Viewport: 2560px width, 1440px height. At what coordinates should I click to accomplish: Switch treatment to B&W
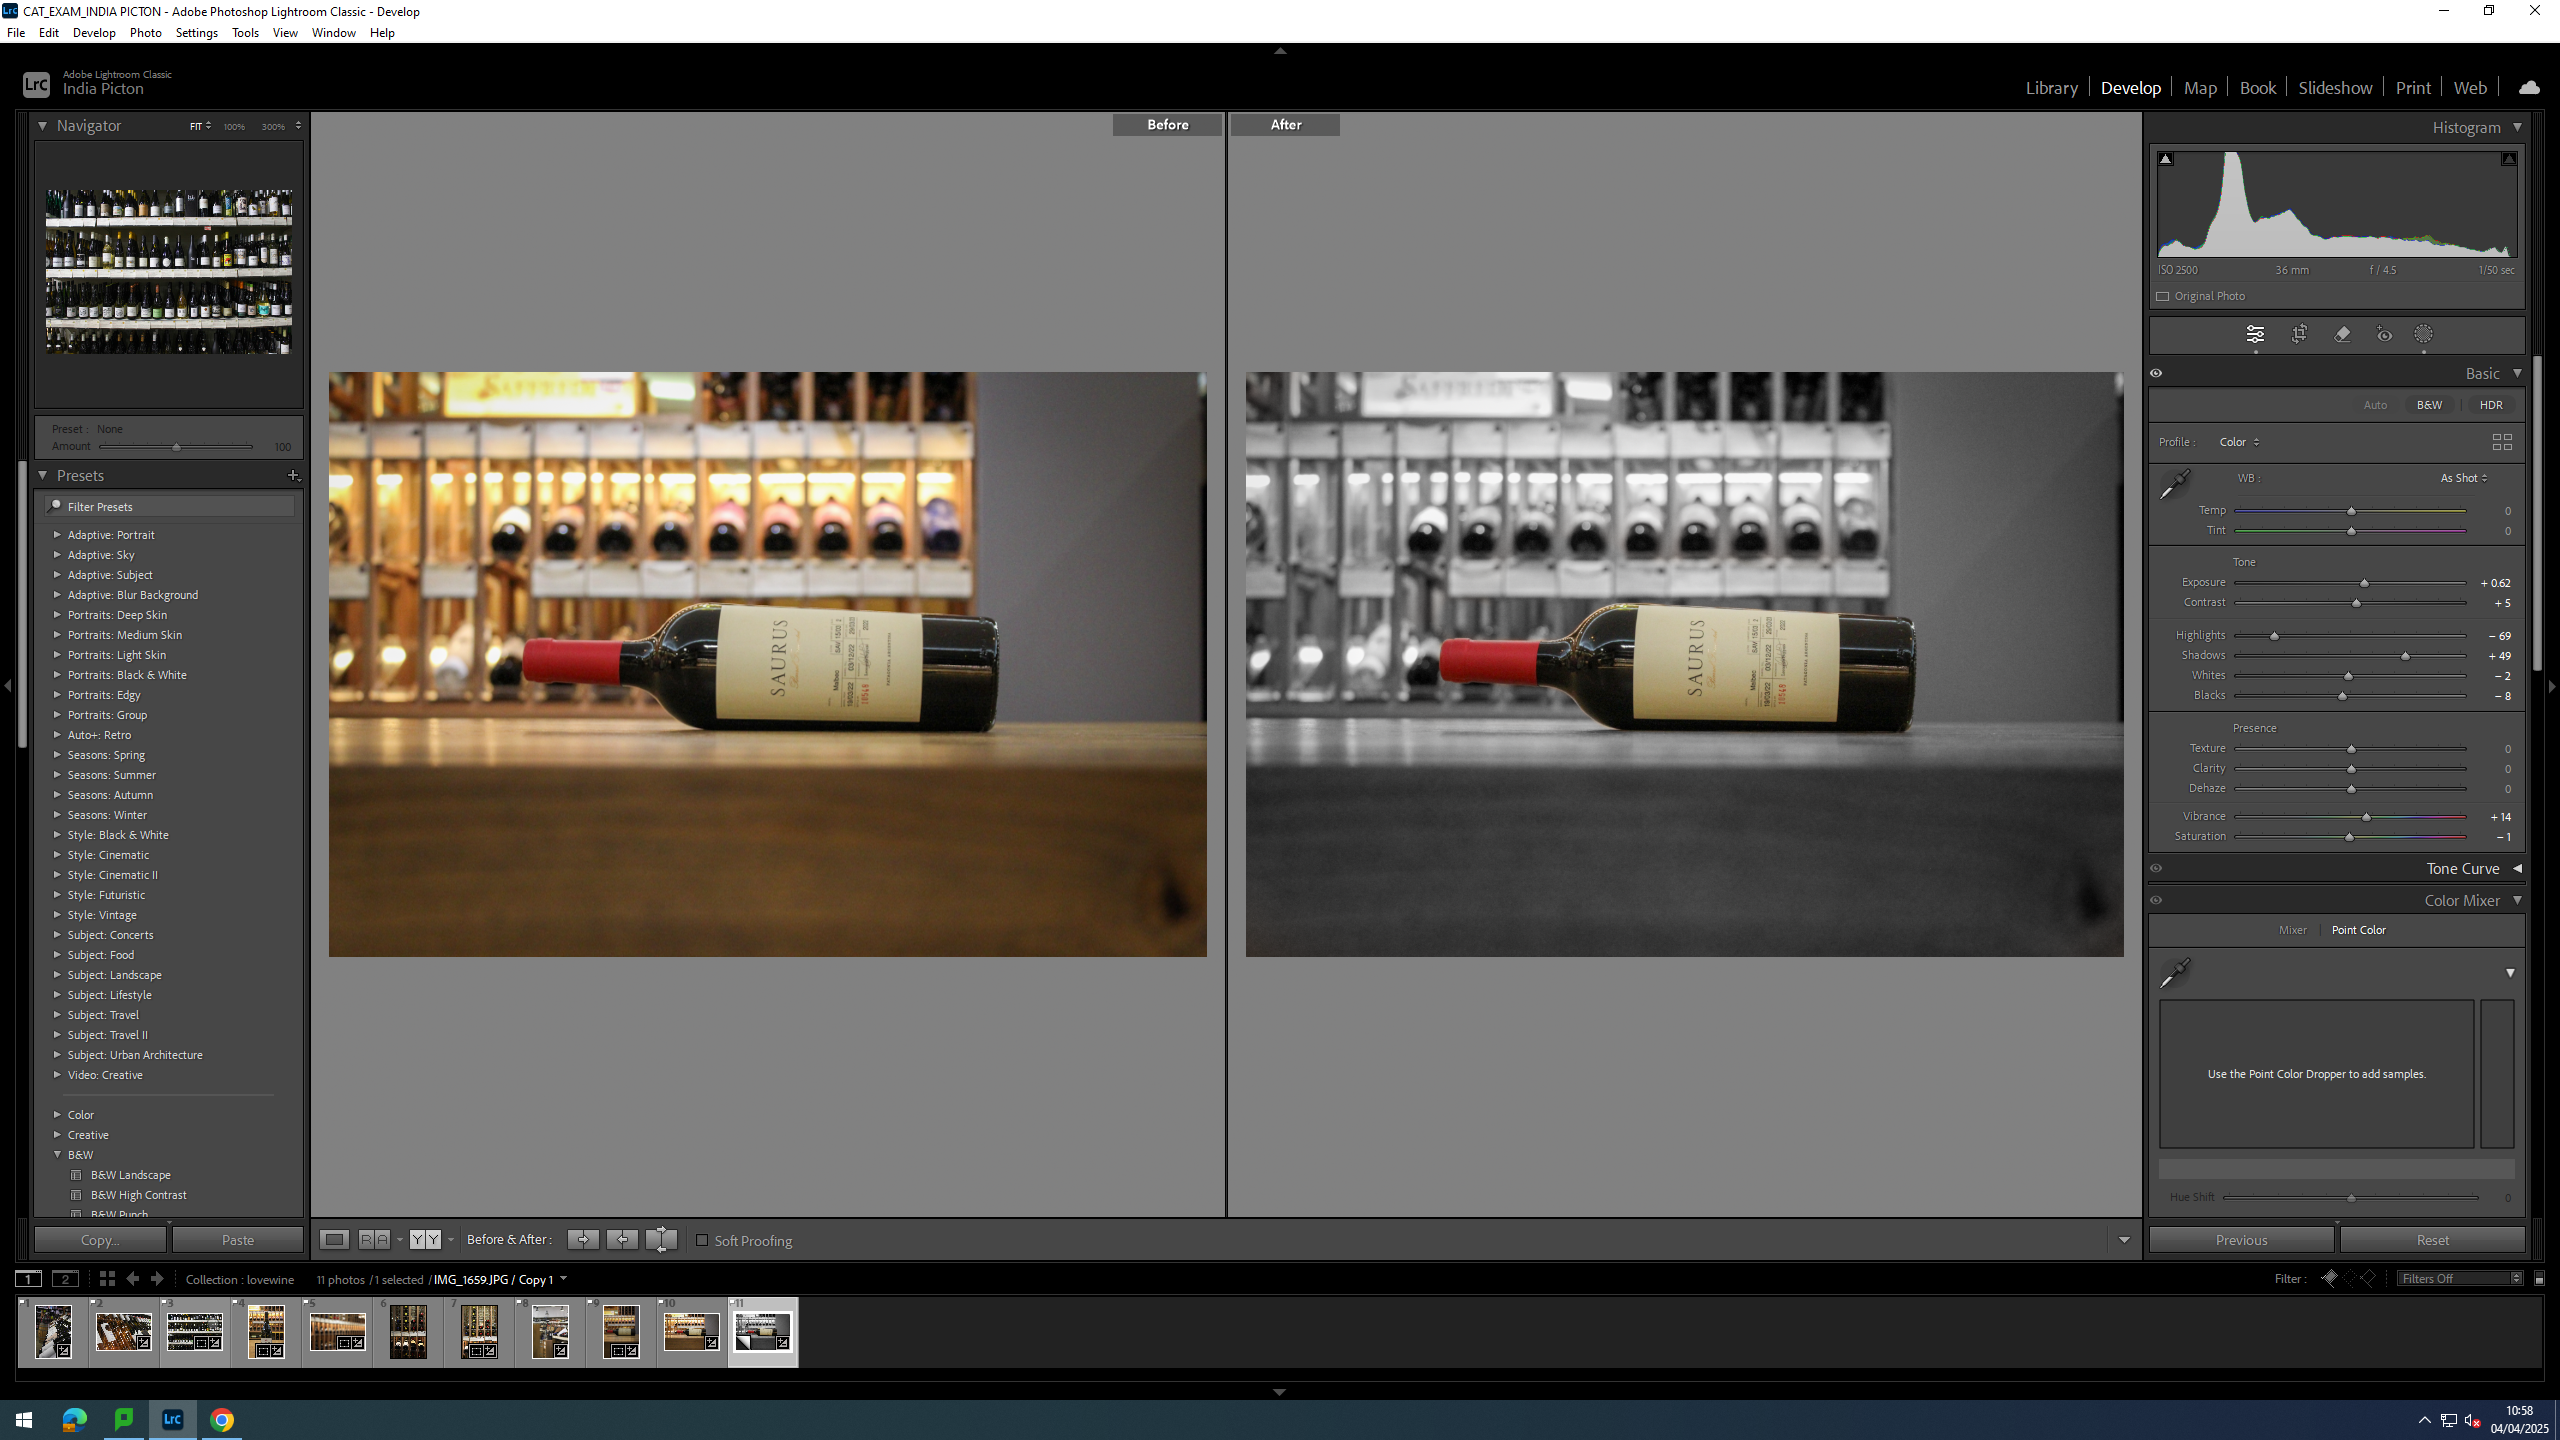(x=2430, y=405)
